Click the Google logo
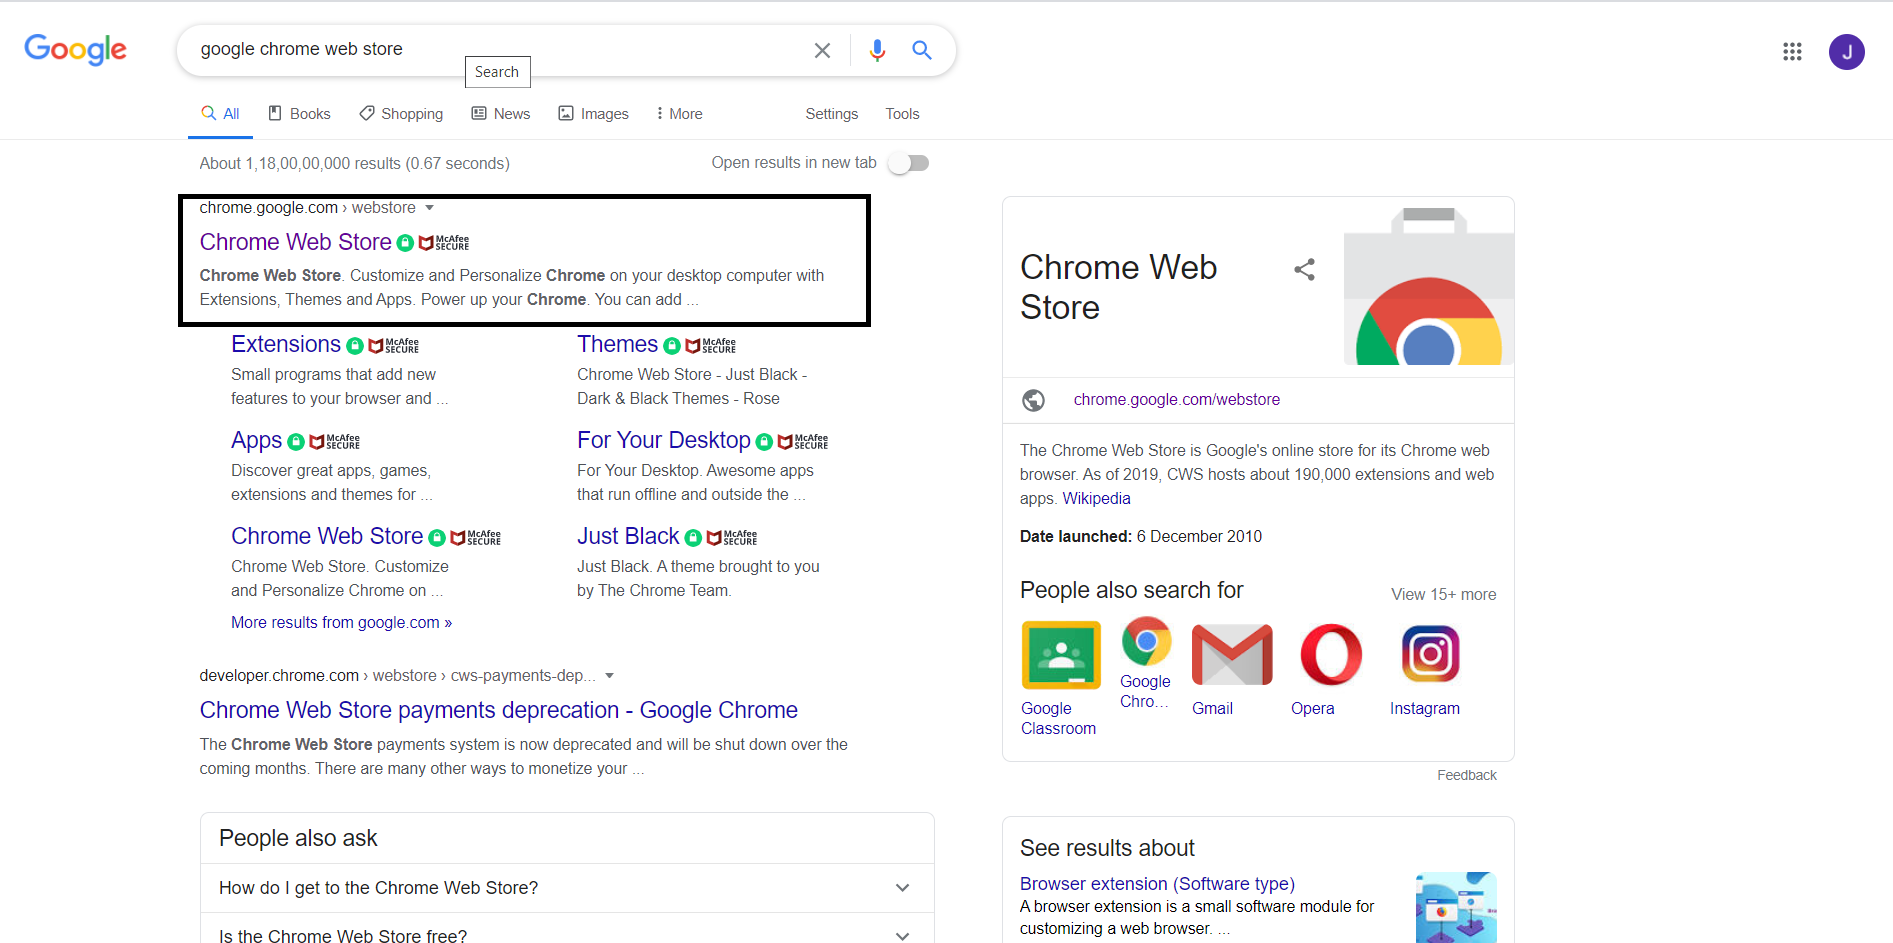 76,49
